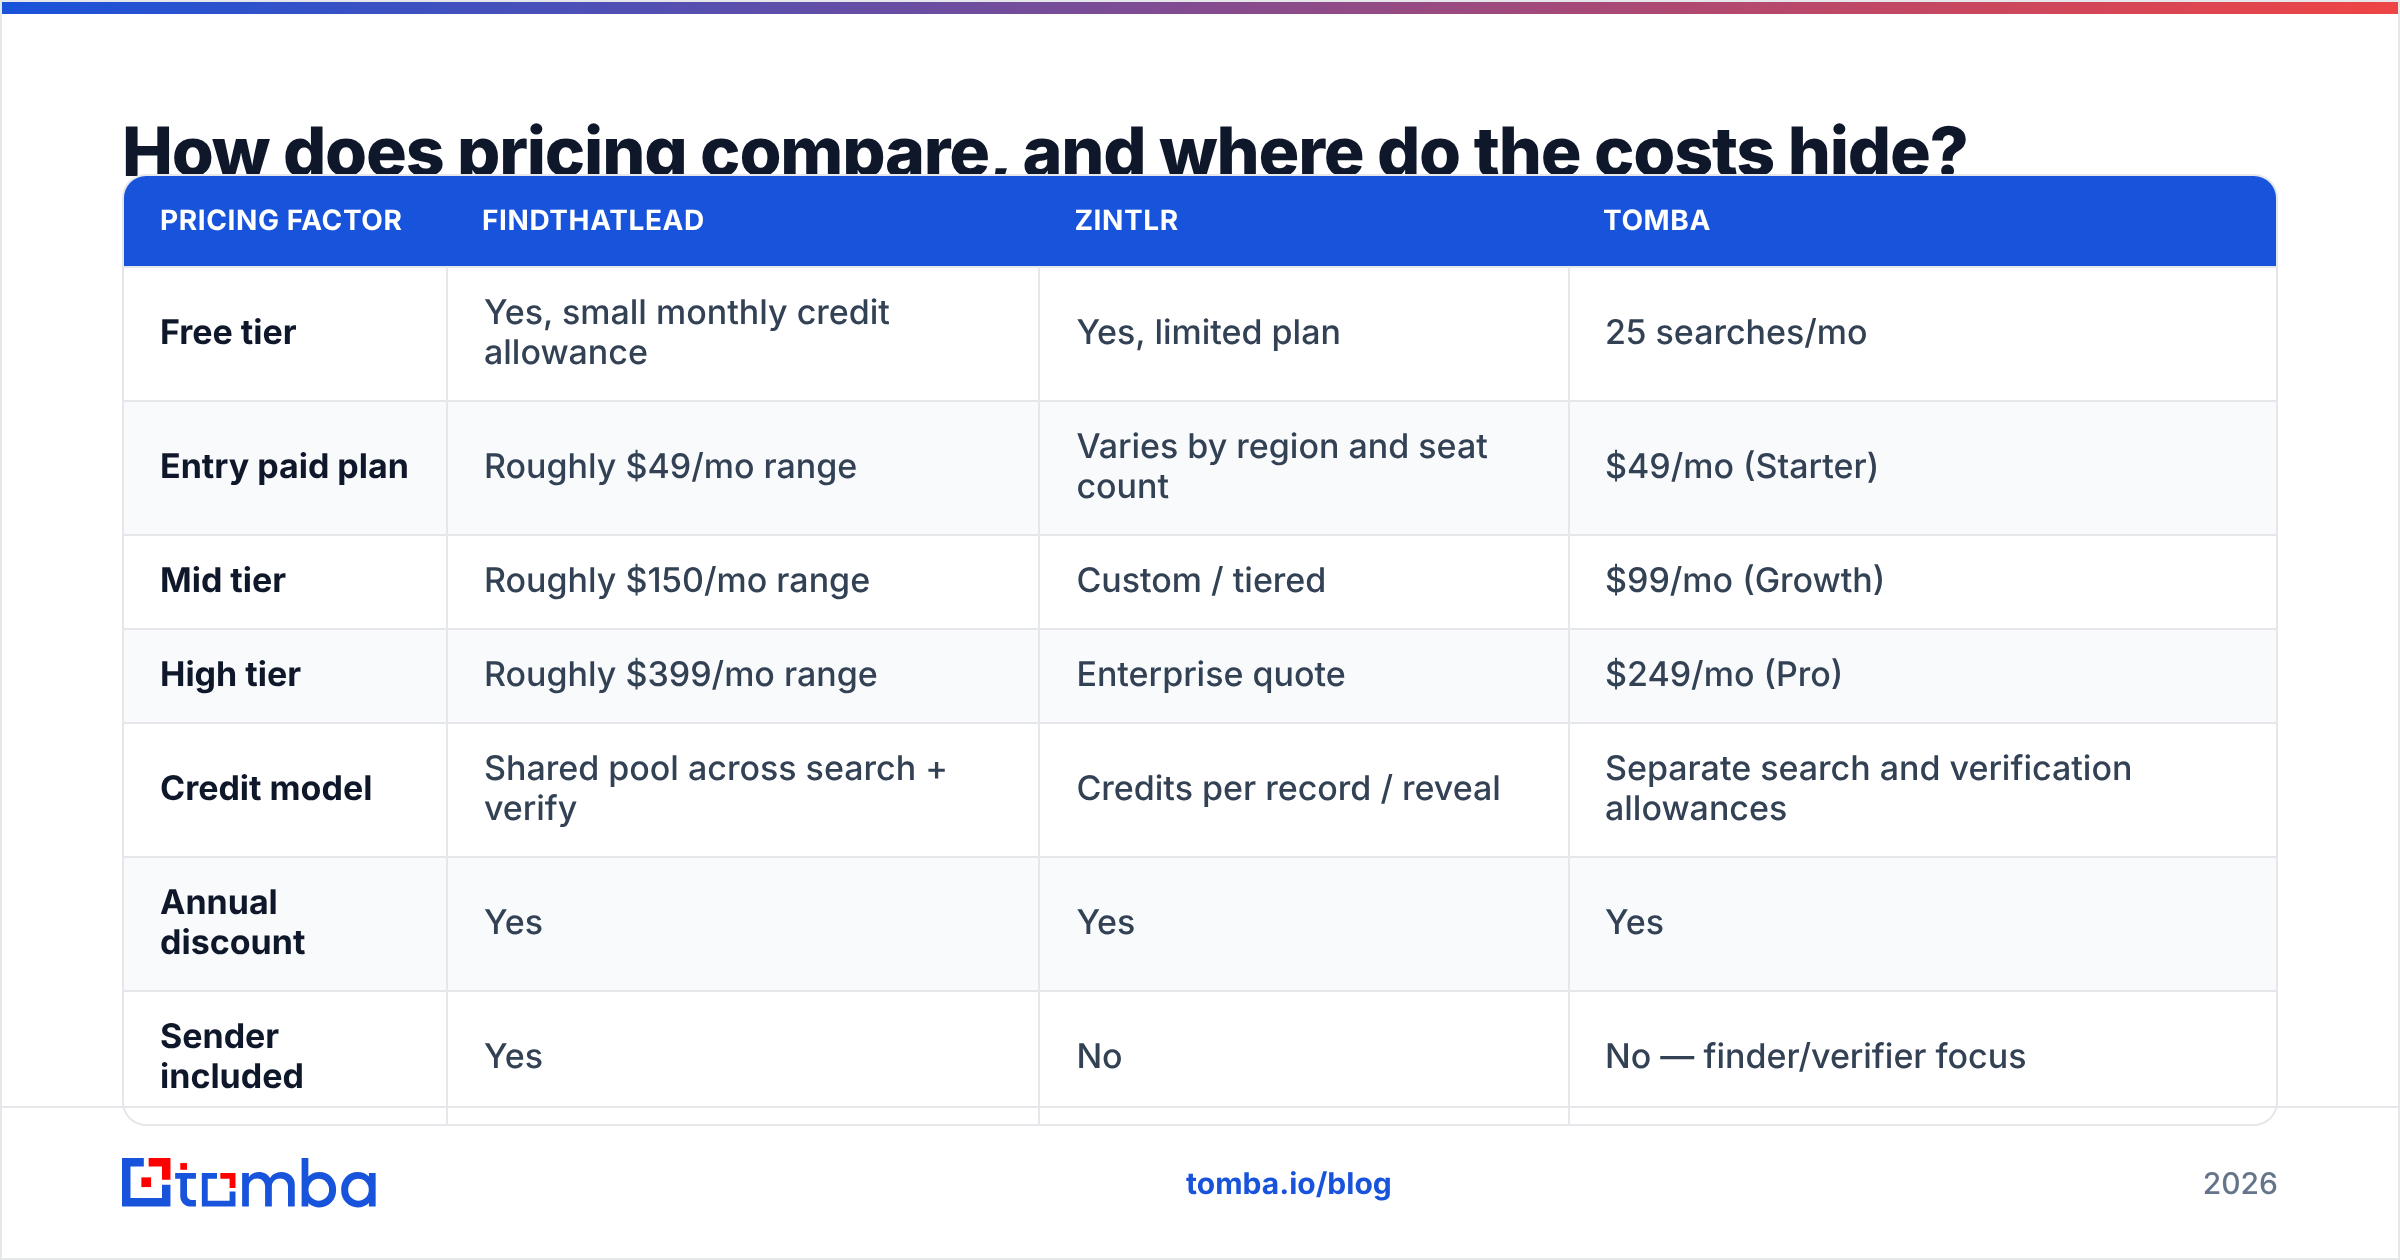Image resolution: width=2400 pixels, height=1260 pixels.
Task: Click the 'Credit model' row label
Action: (x=266, y=788)
